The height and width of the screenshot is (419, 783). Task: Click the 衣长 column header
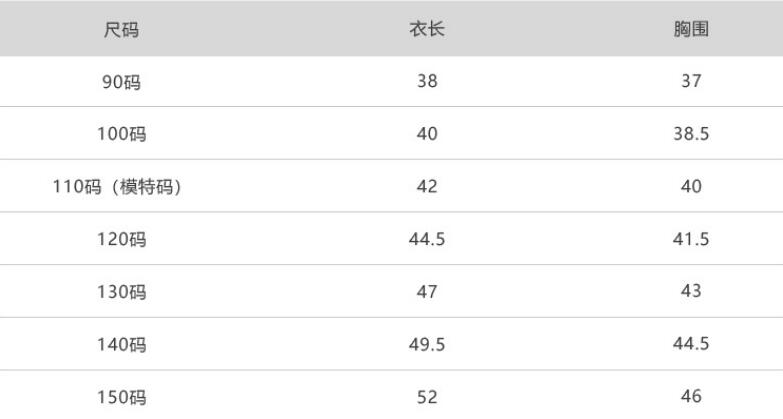click(427, 29)
